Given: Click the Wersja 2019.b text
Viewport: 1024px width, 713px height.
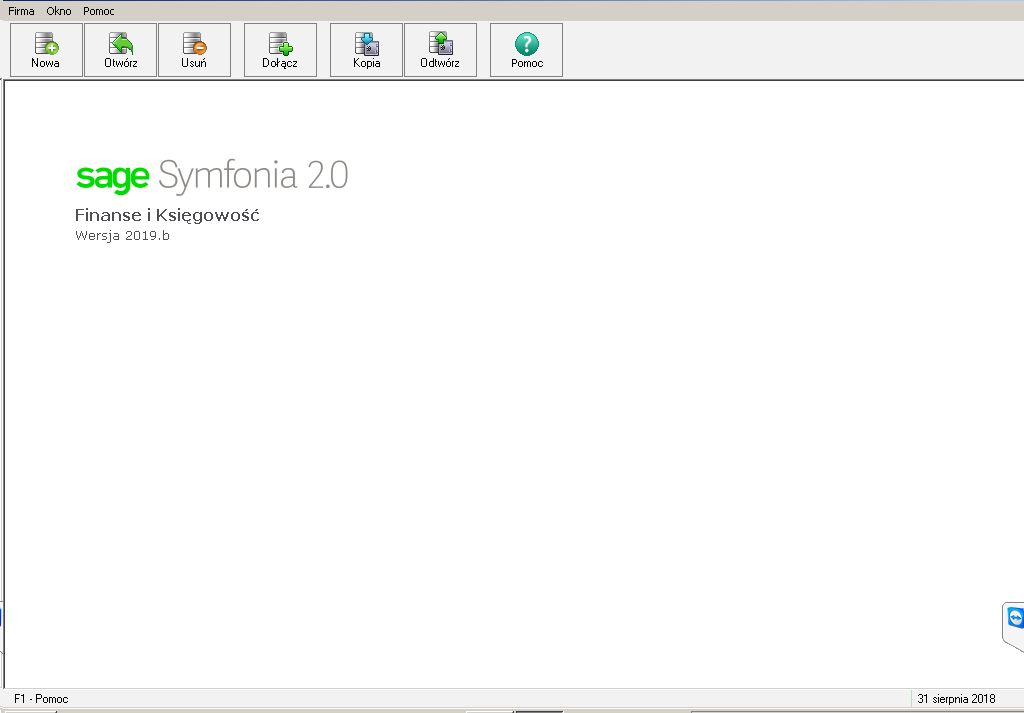Looking at the screenshot, I should 122,236.
